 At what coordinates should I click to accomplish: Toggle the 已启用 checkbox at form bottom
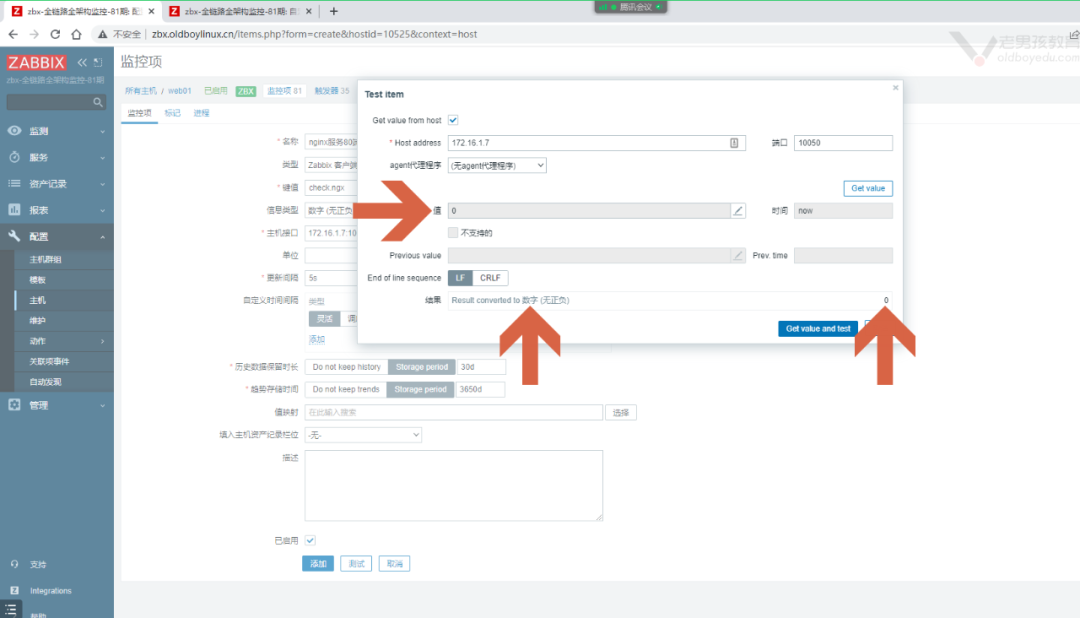(x=310, y=541)
